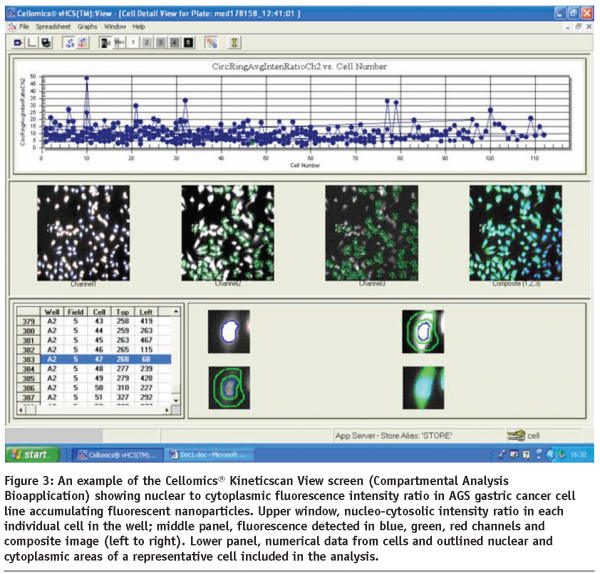Select table row 379
The width and height of the screenshot is (600, 574).
click(94, 321)
